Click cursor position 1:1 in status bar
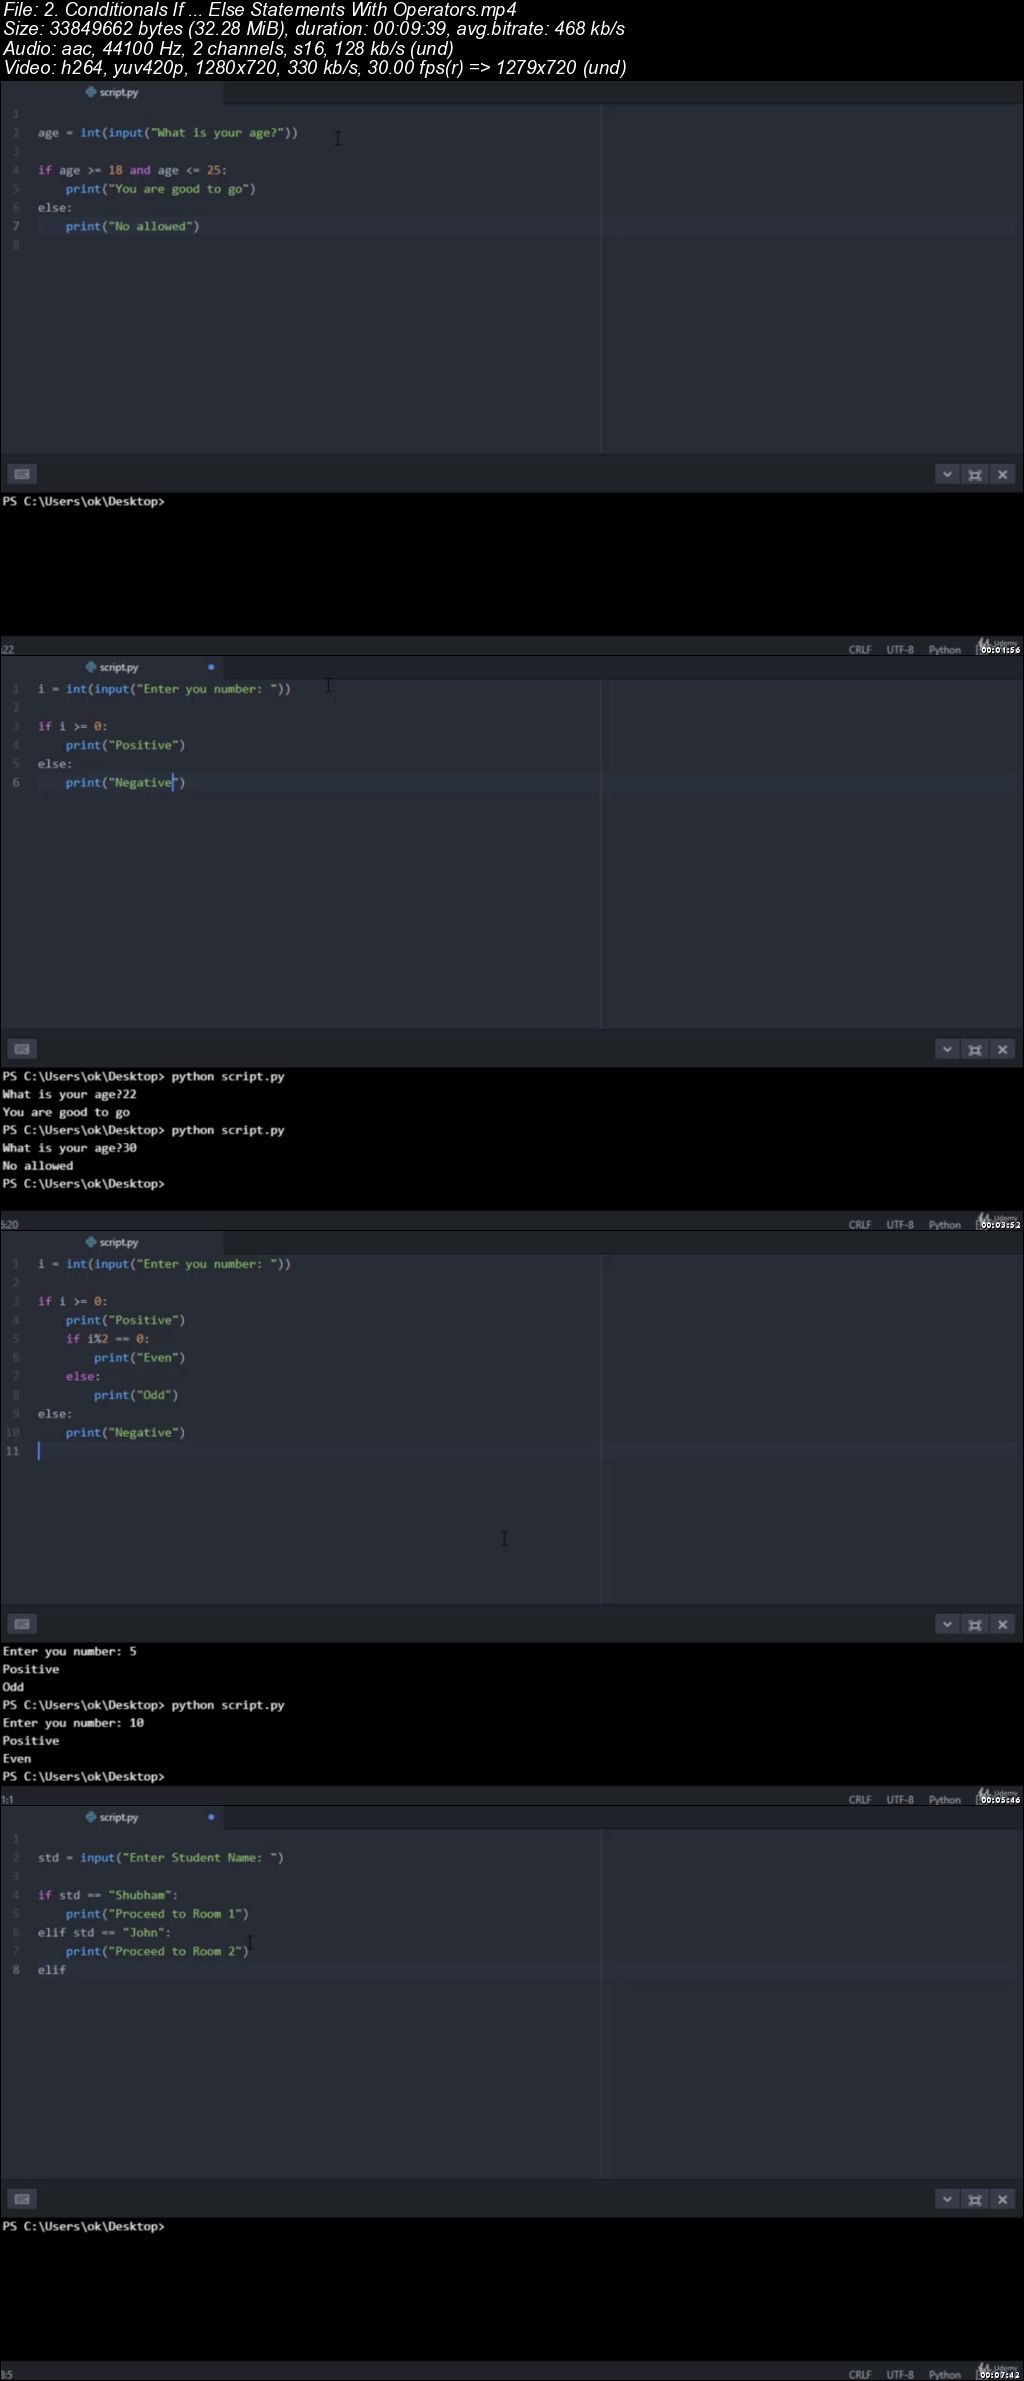 7,1800
